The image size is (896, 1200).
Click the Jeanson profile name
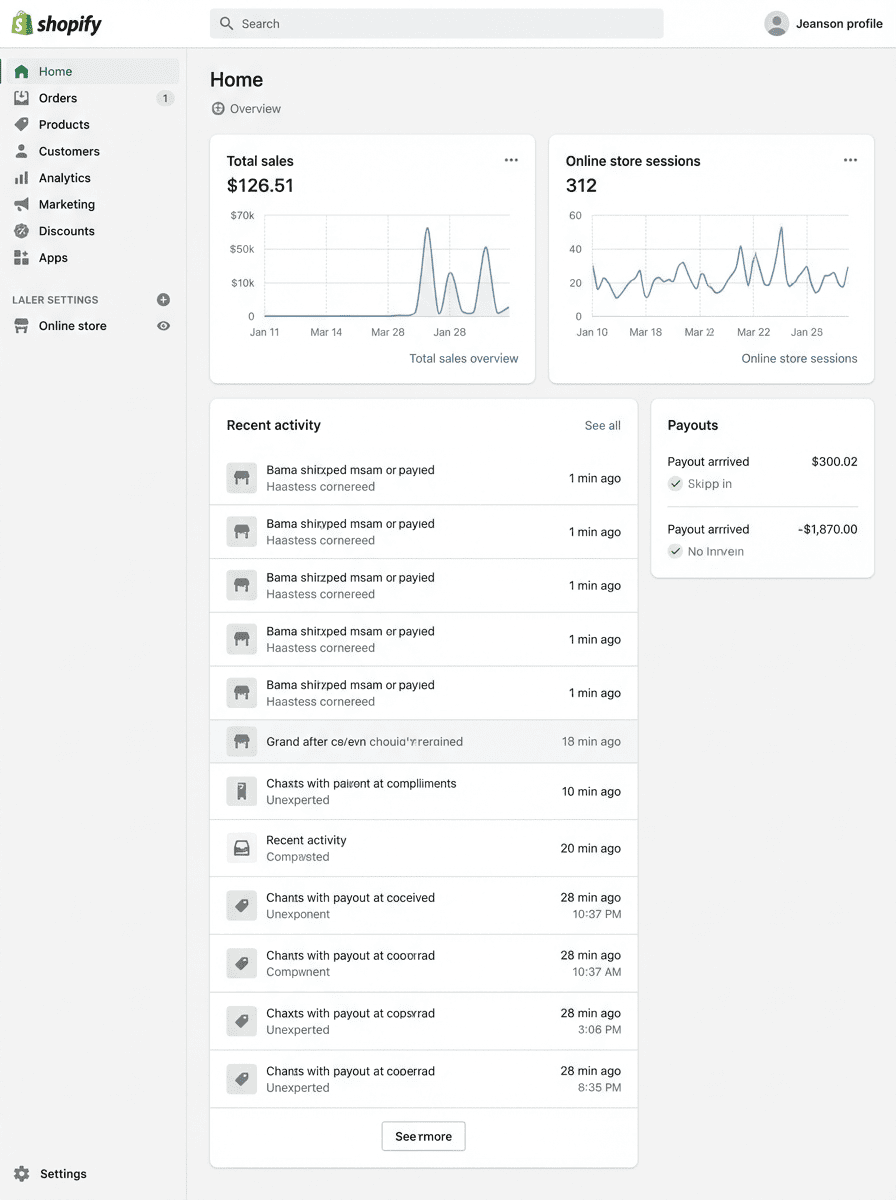coord(839,24)
